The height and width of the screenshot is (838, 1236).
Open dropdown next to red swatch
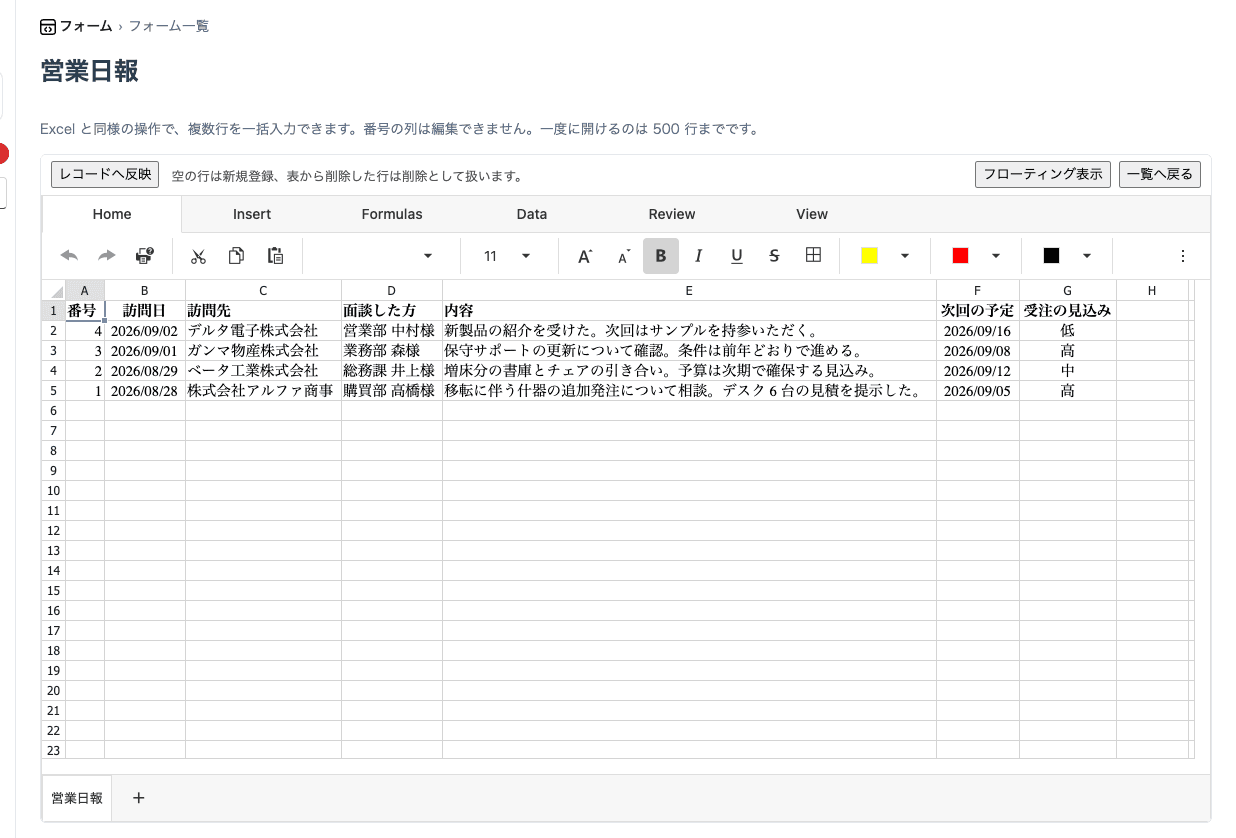click(x=996, y=256)
